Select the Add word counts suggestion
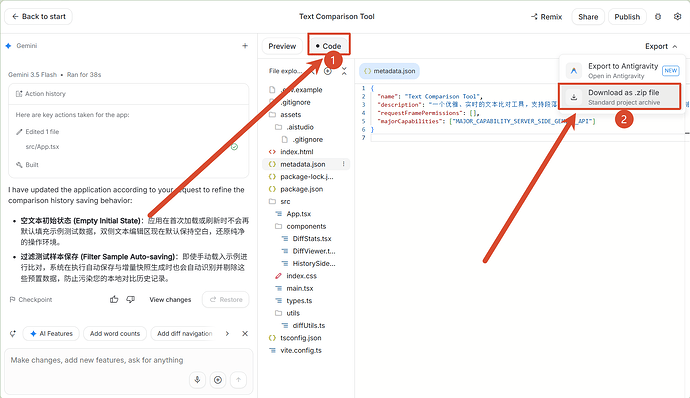 115,334
